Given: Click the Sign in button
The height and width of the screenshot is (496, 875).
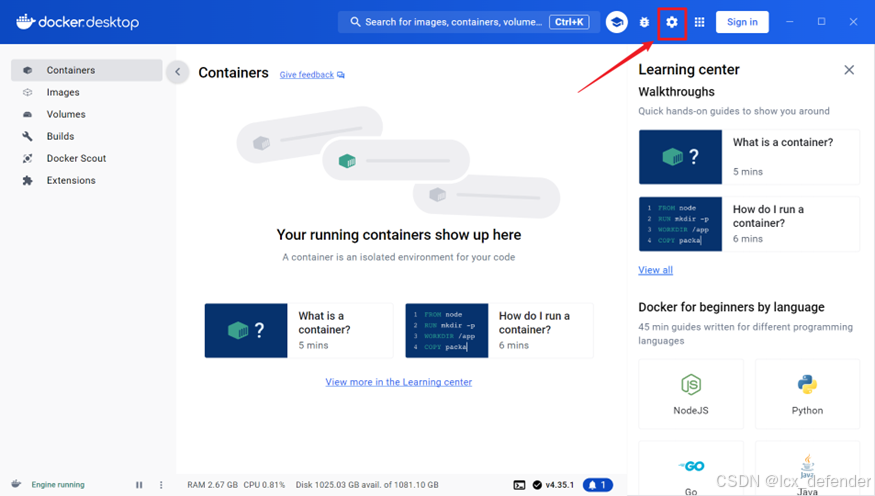Looking at the screenshot, I should [x=742, y=22].
